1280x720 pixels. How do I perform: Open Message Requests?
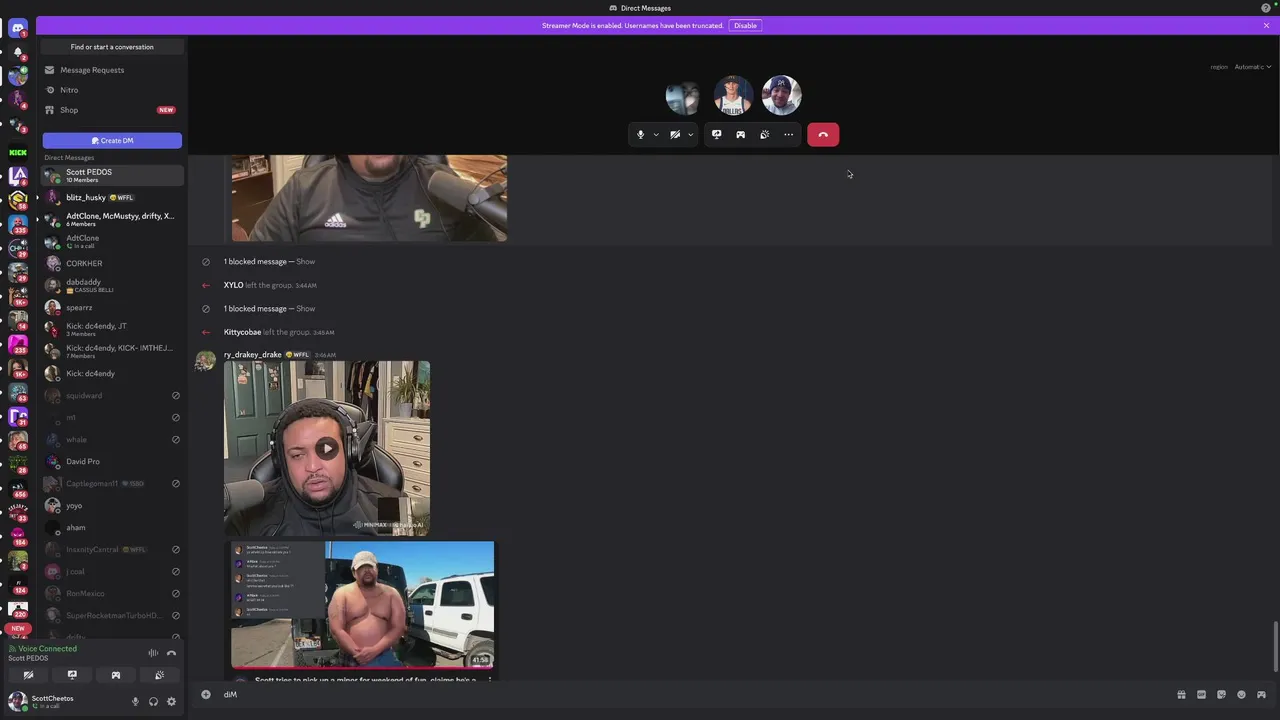pyautogui.click(x=112, y=70)
